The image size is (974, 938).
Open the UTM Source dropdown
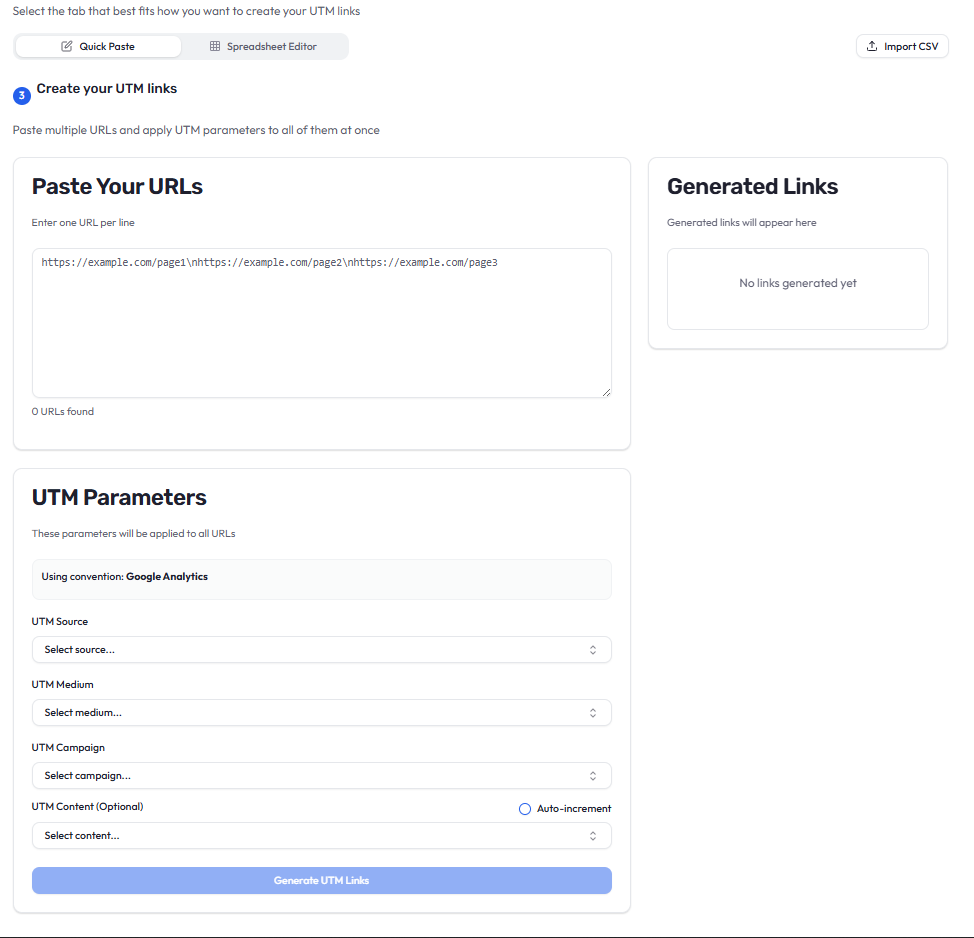pos(322,650)
